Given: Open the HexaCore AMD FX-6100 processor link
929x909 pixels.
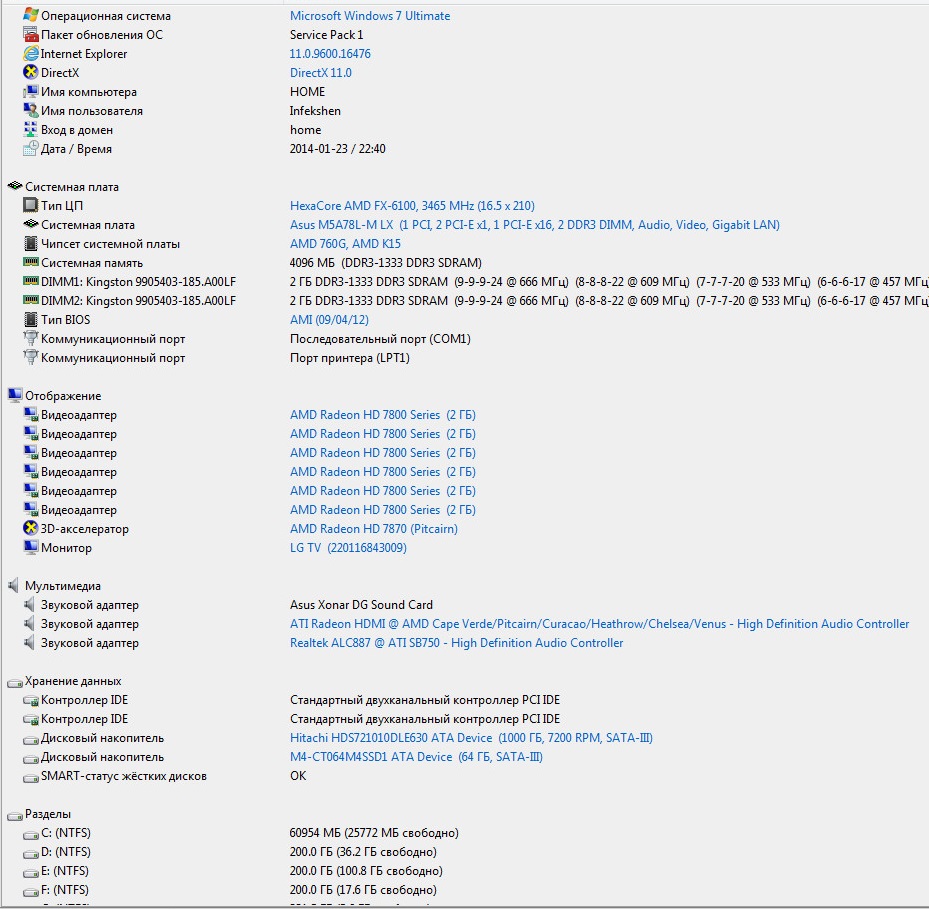Looking at the screenshot, I should click(x=412, y=206).
